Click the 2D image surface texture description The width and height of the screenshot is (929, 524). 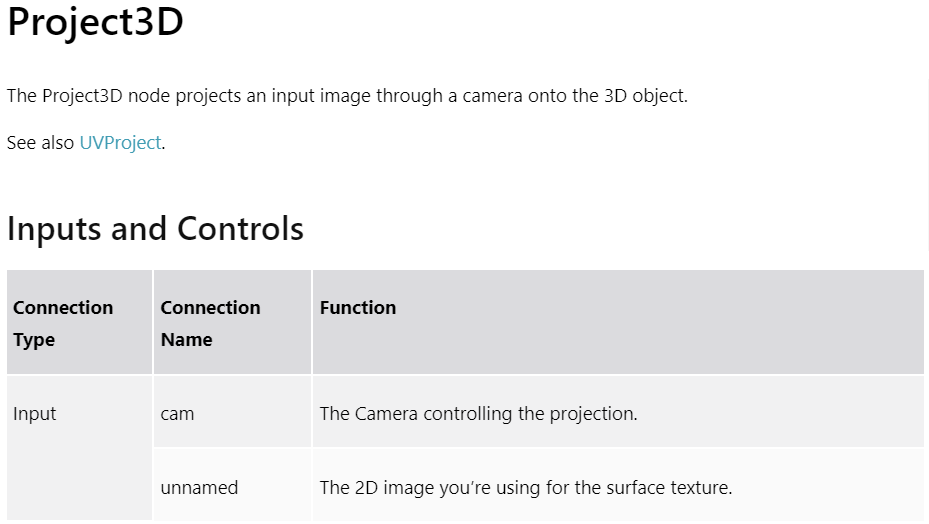click(x=526, y=488)
